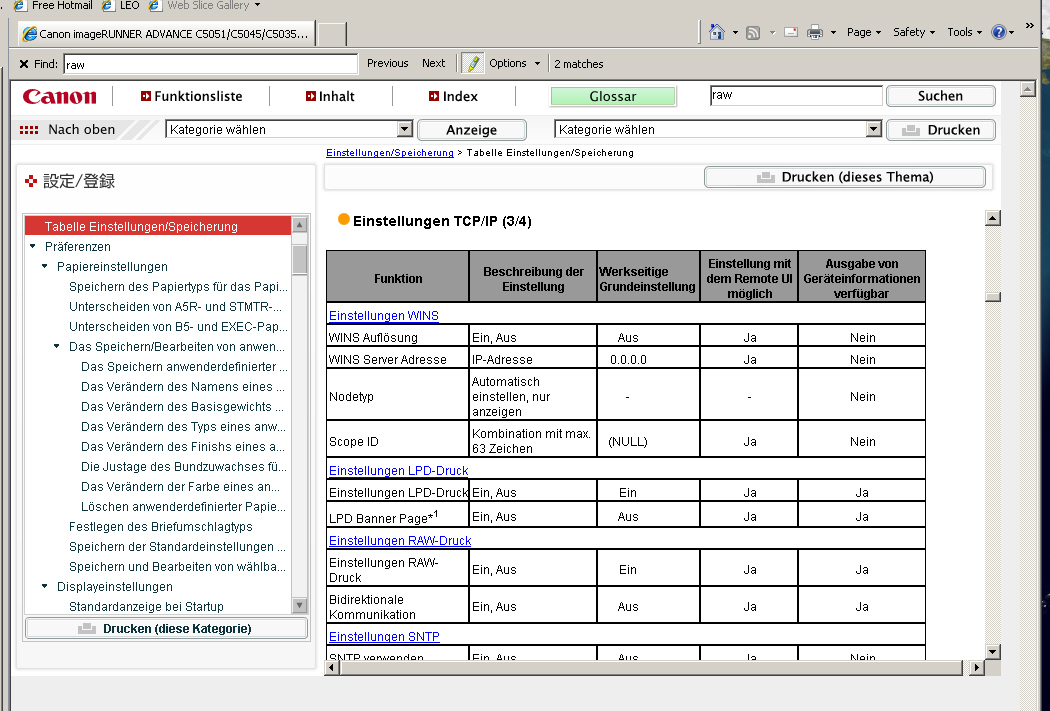
Task: Click the content pane scroll-down arrow
Action: tap(994, 651)
